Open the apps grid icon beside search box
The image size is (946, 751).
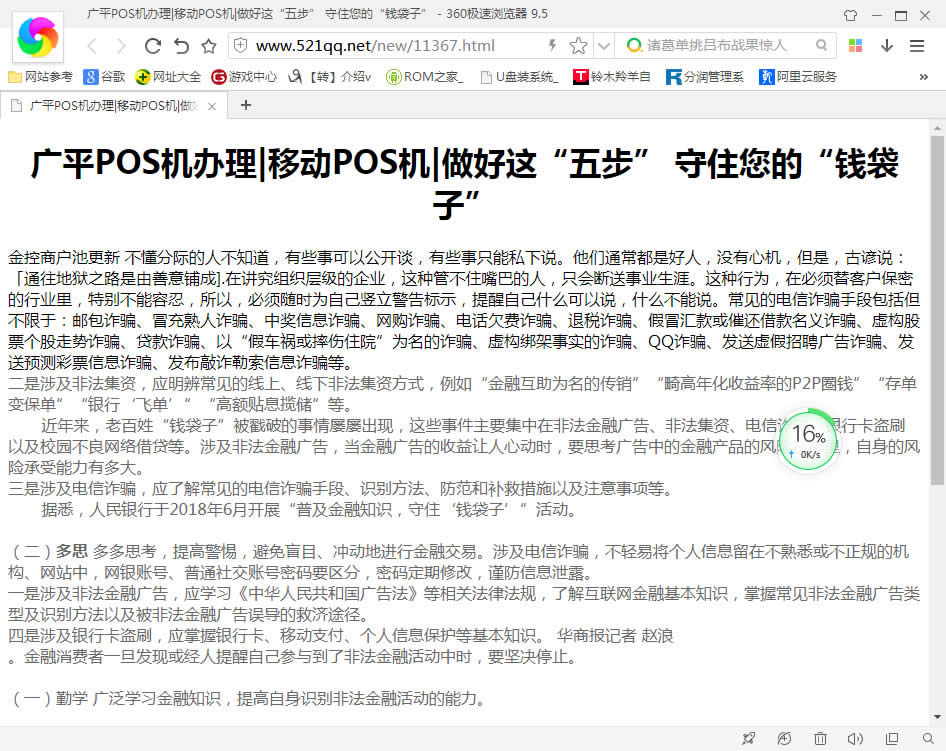(x=855, y=45)
